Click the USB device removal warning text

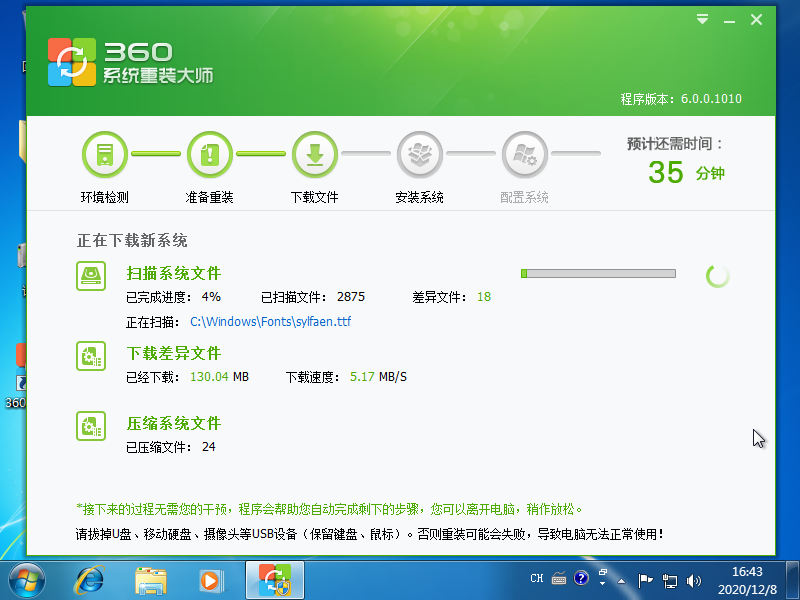point(369,534)
